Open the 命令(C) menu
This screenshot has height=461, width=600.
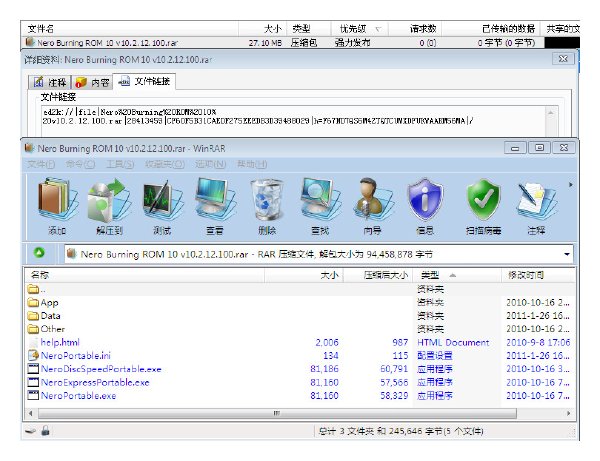(80, 164)
